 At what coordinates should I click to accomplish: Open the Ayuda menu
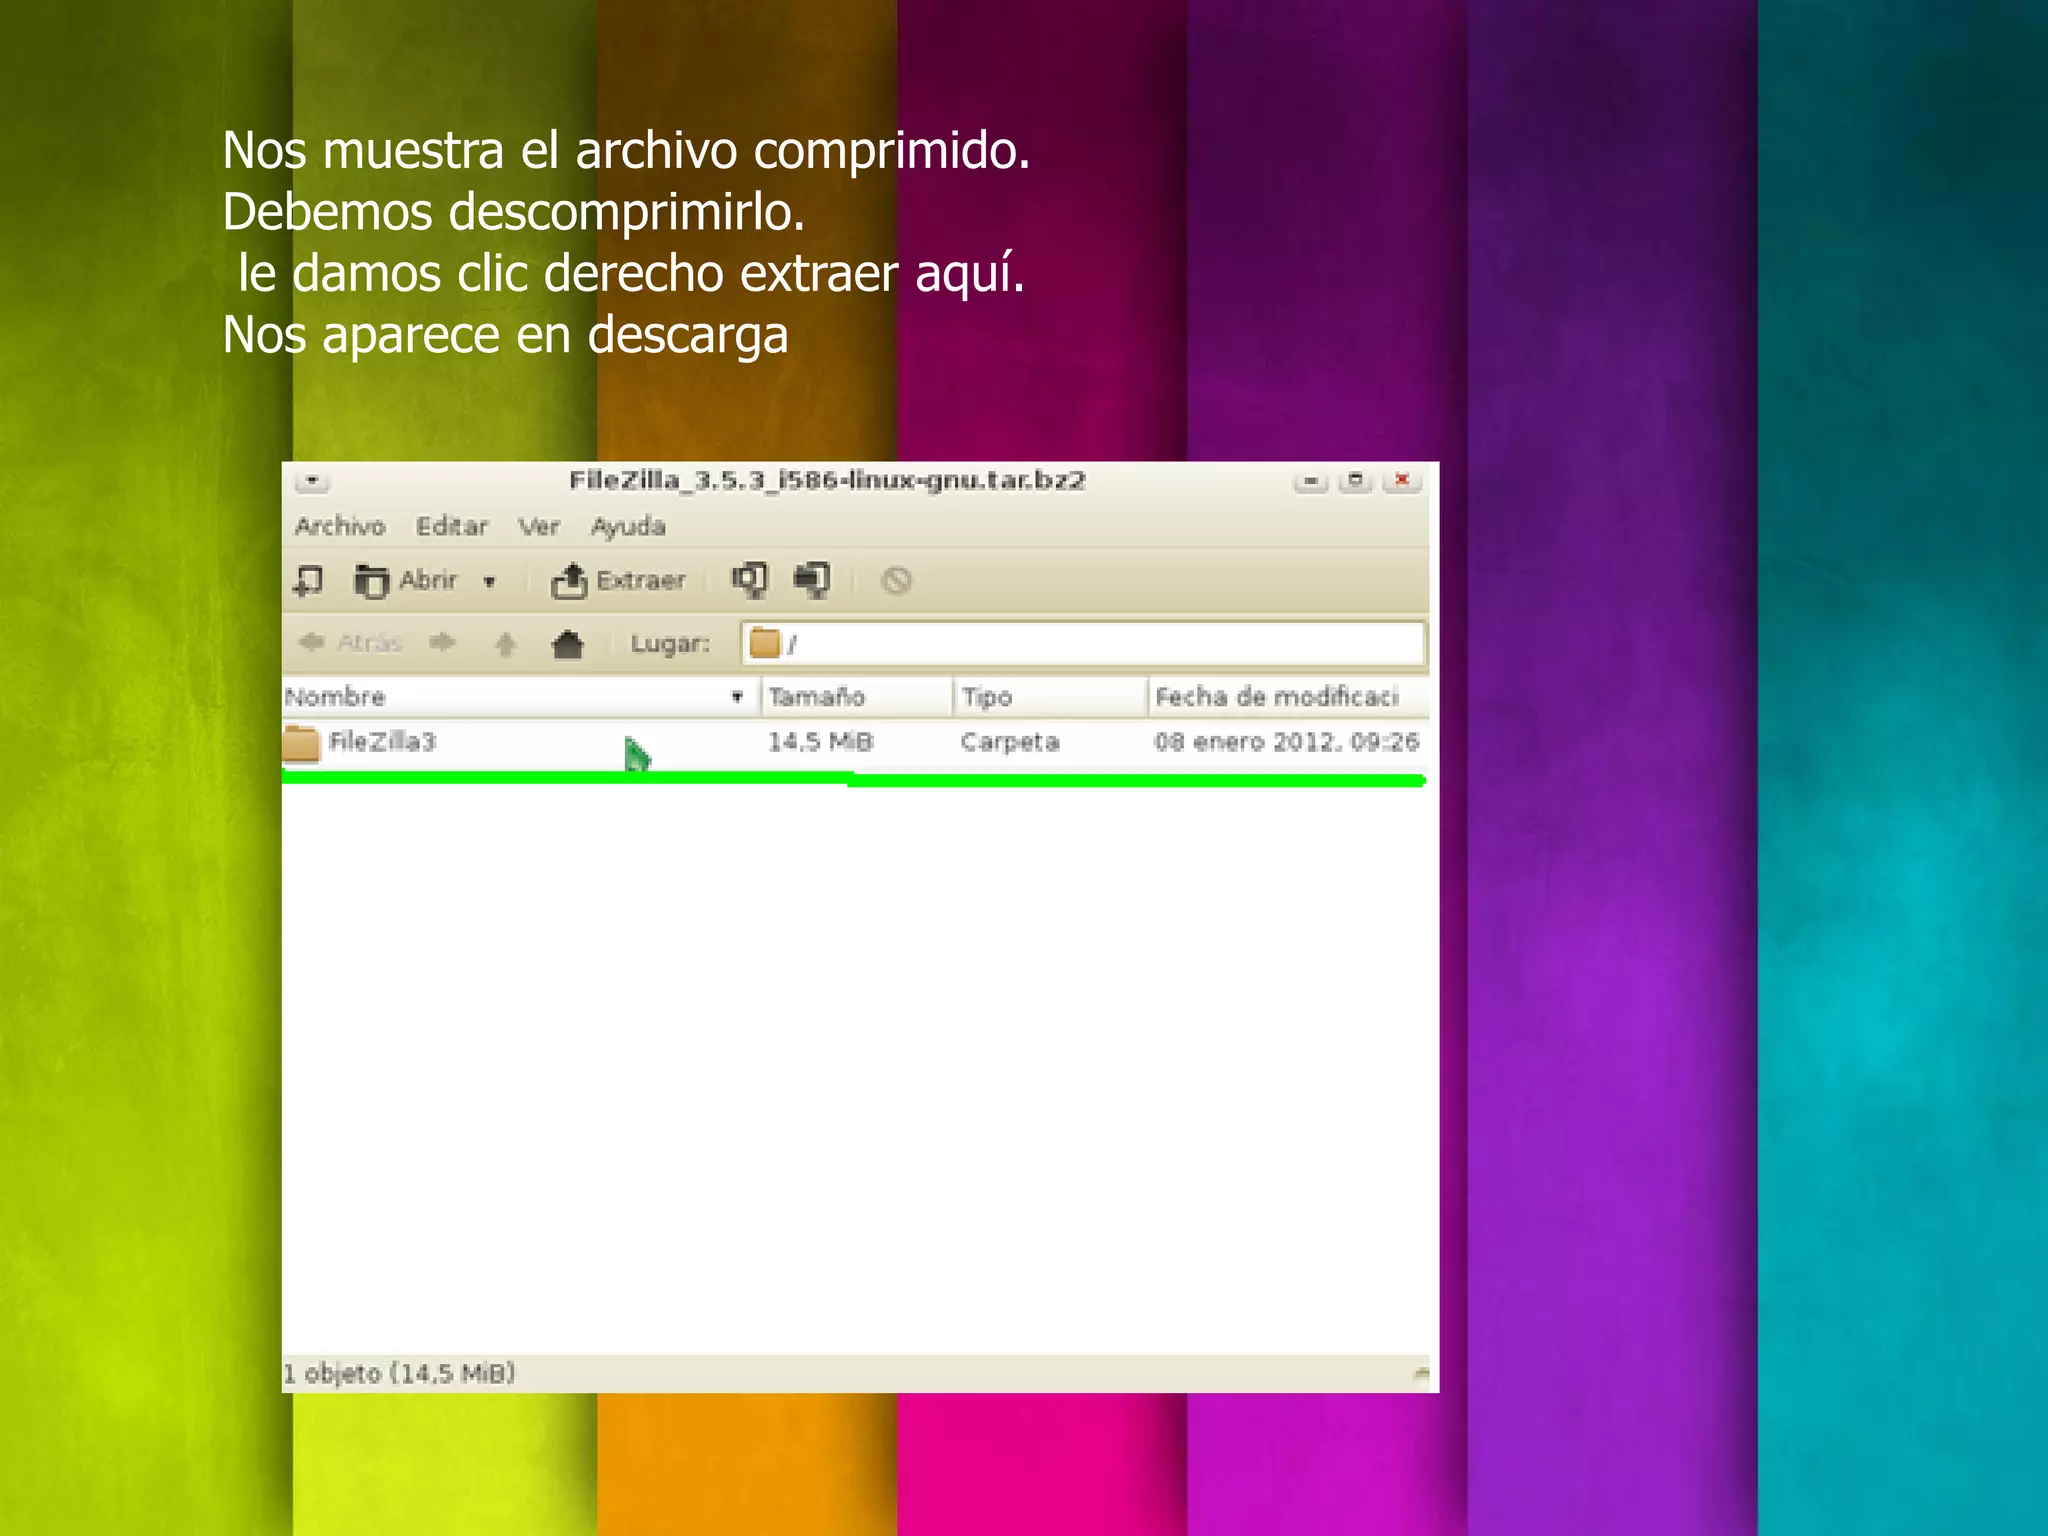pyautogui.click(x=627, y=526)
